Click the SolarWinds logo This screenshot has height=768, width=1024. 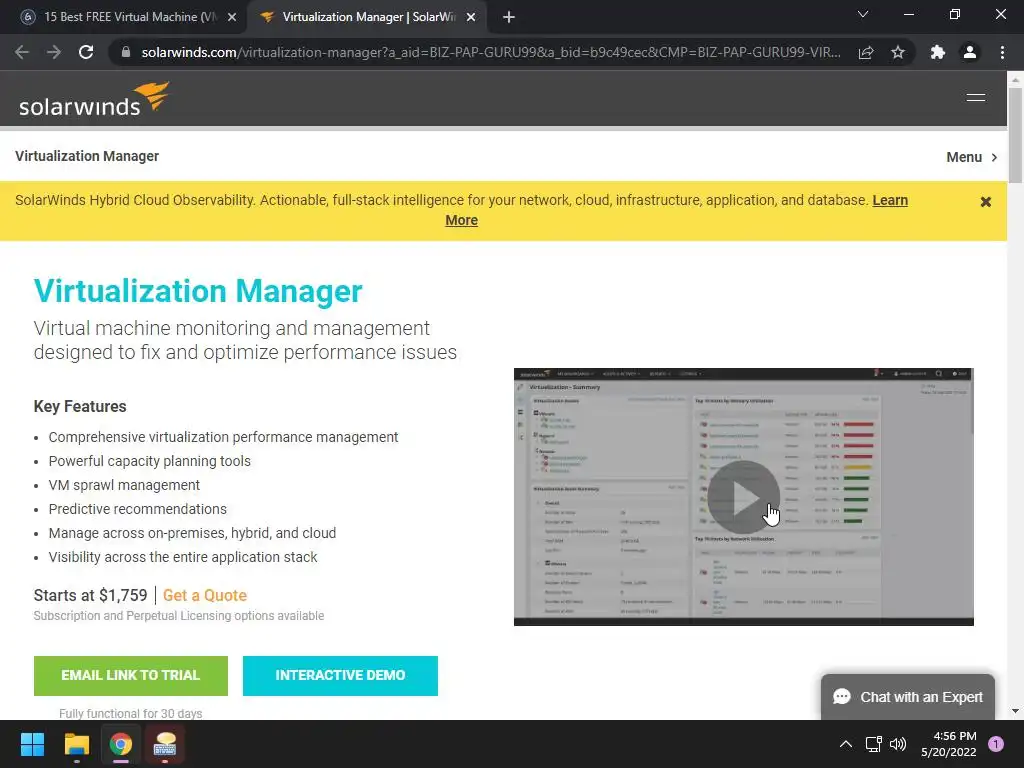coord(94,99)
